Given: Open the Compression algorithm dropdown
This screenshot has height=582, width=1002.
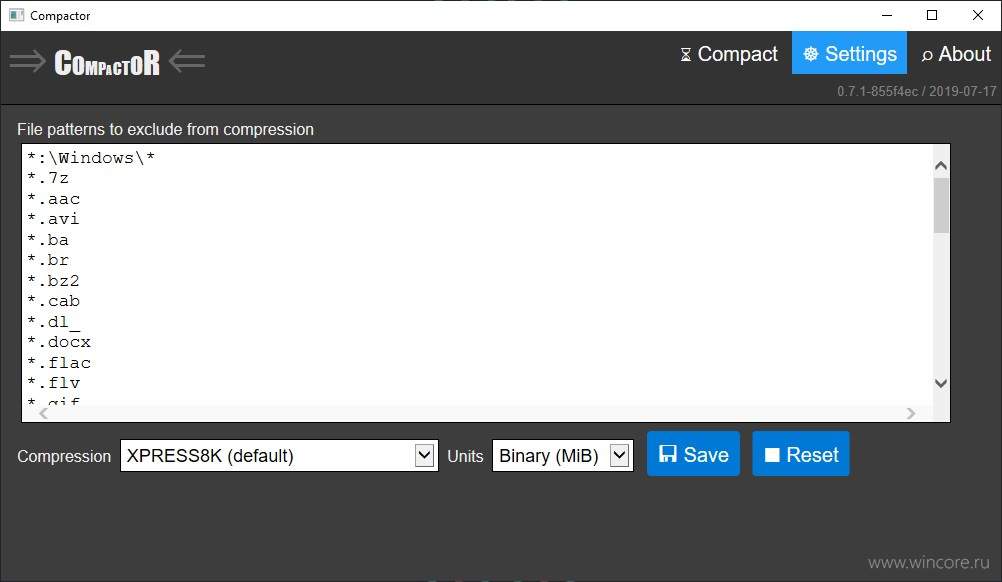Looking at the screenshot, I should click(x=279, y=456).
